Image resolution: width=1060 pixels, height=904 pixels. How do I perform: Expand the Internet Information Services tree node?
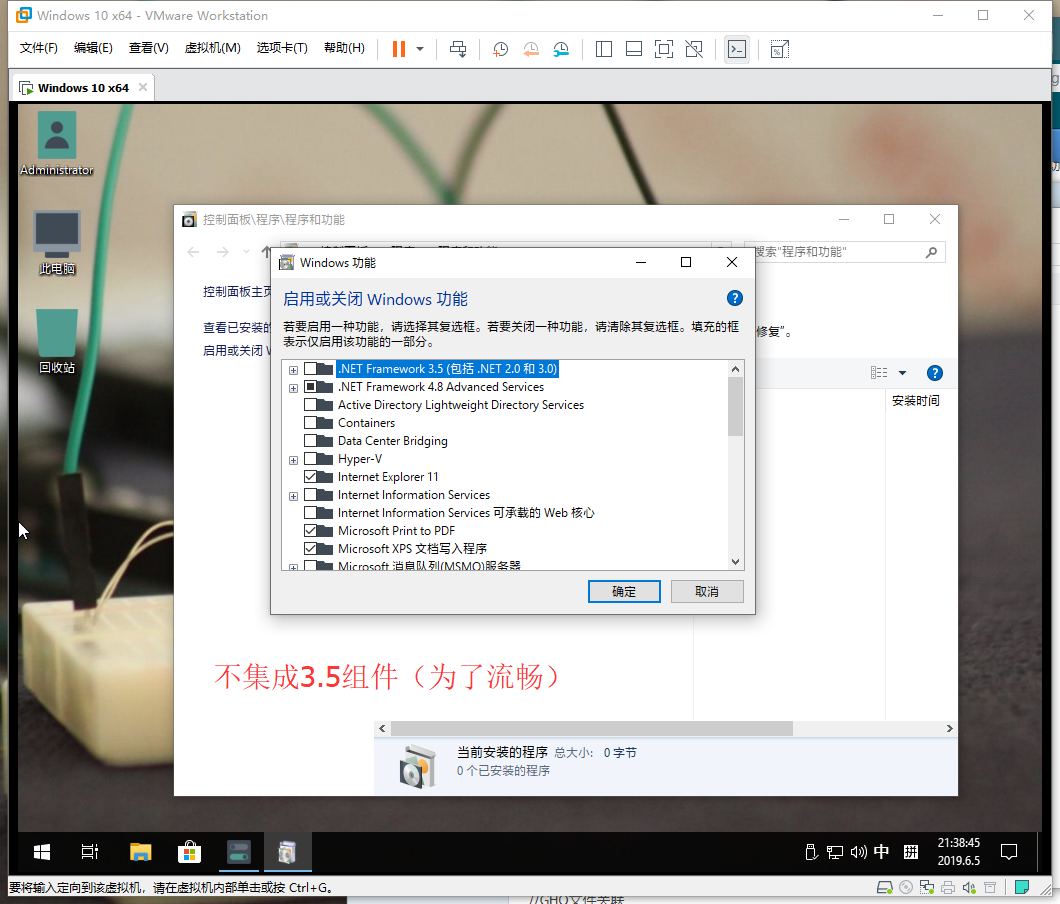[293, 496]
